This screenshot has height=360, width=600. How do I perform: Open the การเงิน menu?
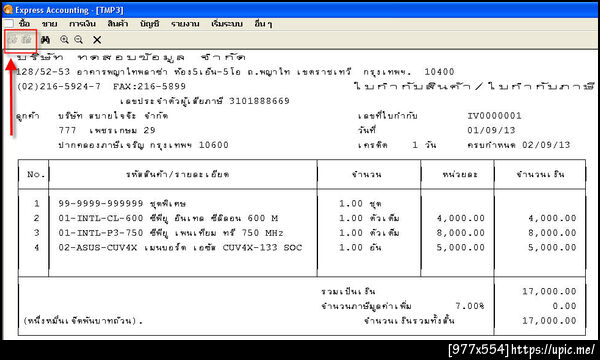82,24
